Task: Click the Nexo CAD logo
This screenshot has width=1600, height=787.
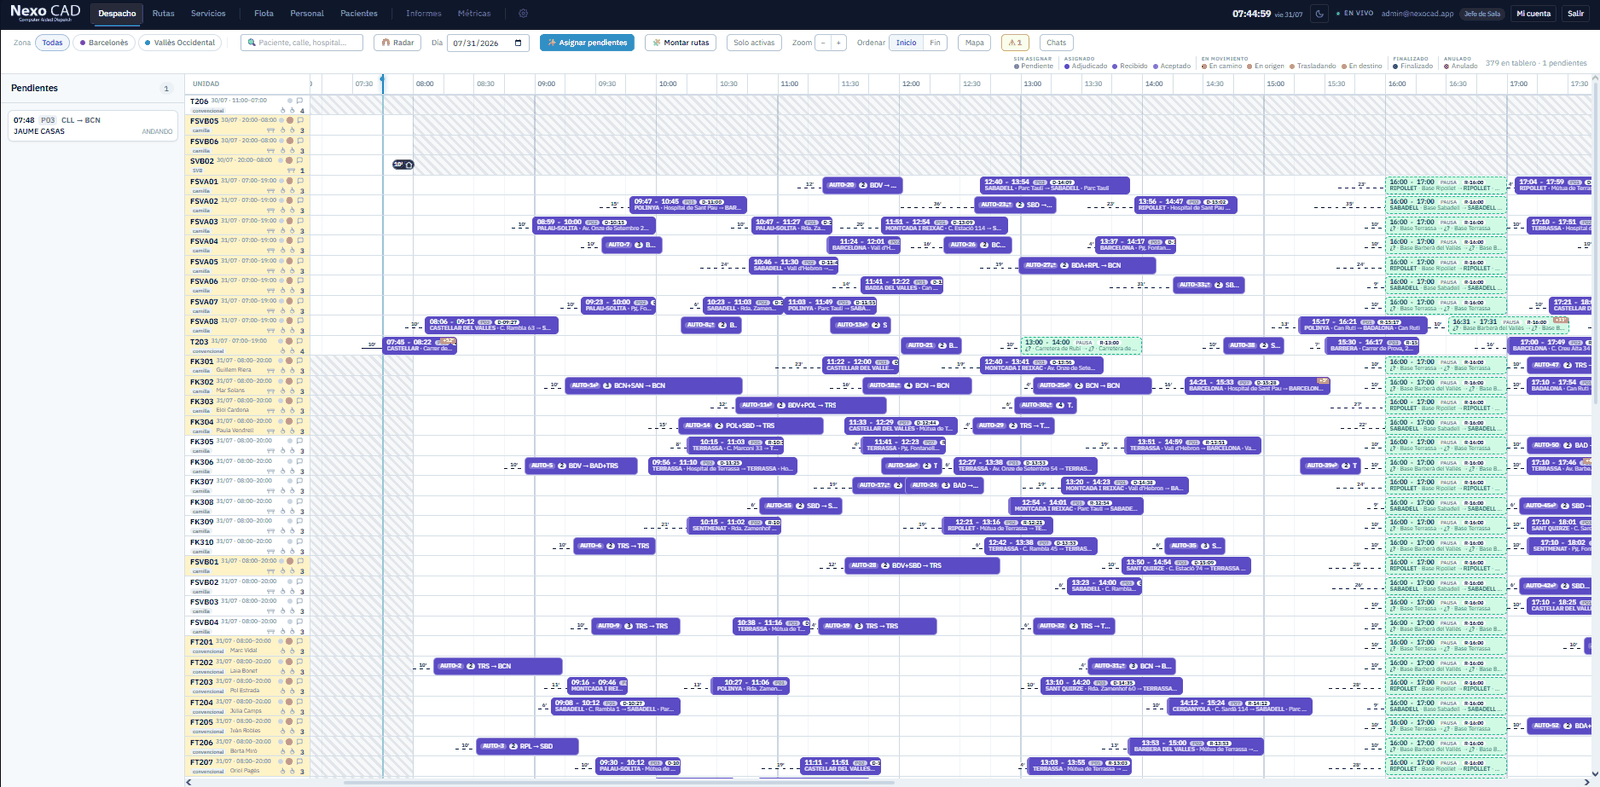Action: point(45,13)
